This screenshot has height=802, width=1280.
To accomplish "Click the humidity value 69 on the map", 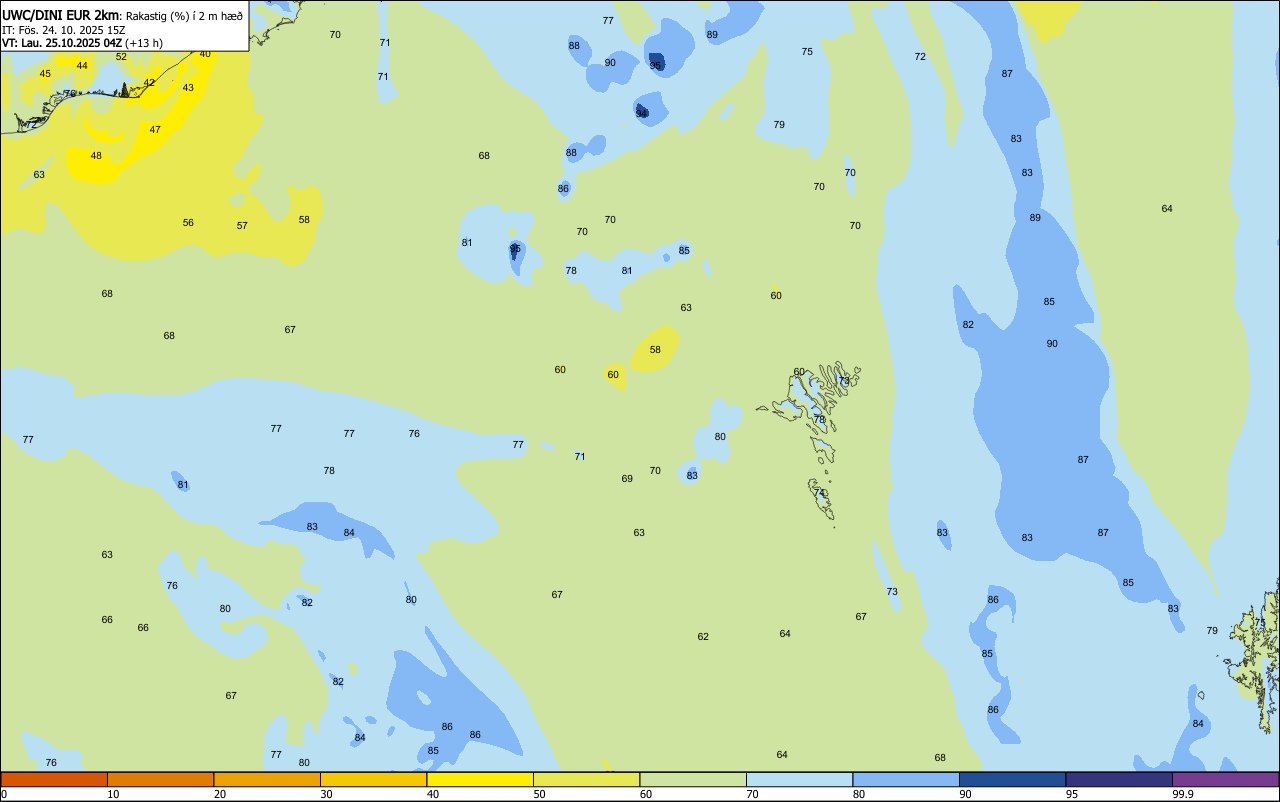I will tap(627, 479).
